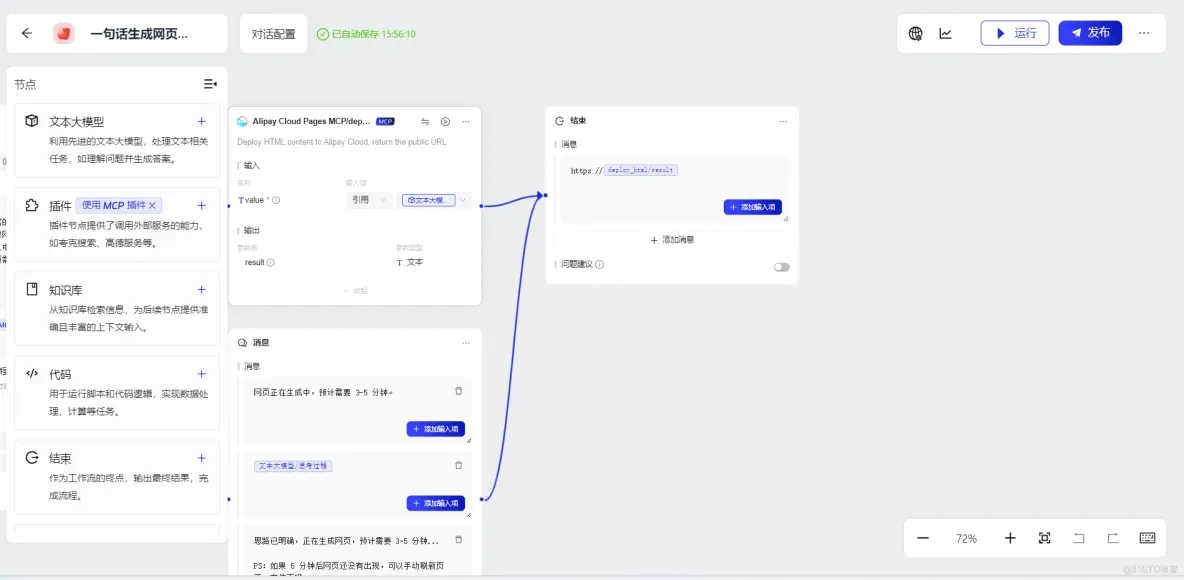Screen dimensions: 1184x580
Task: Fit the canvas to the screen
Action: (1044, 538)
